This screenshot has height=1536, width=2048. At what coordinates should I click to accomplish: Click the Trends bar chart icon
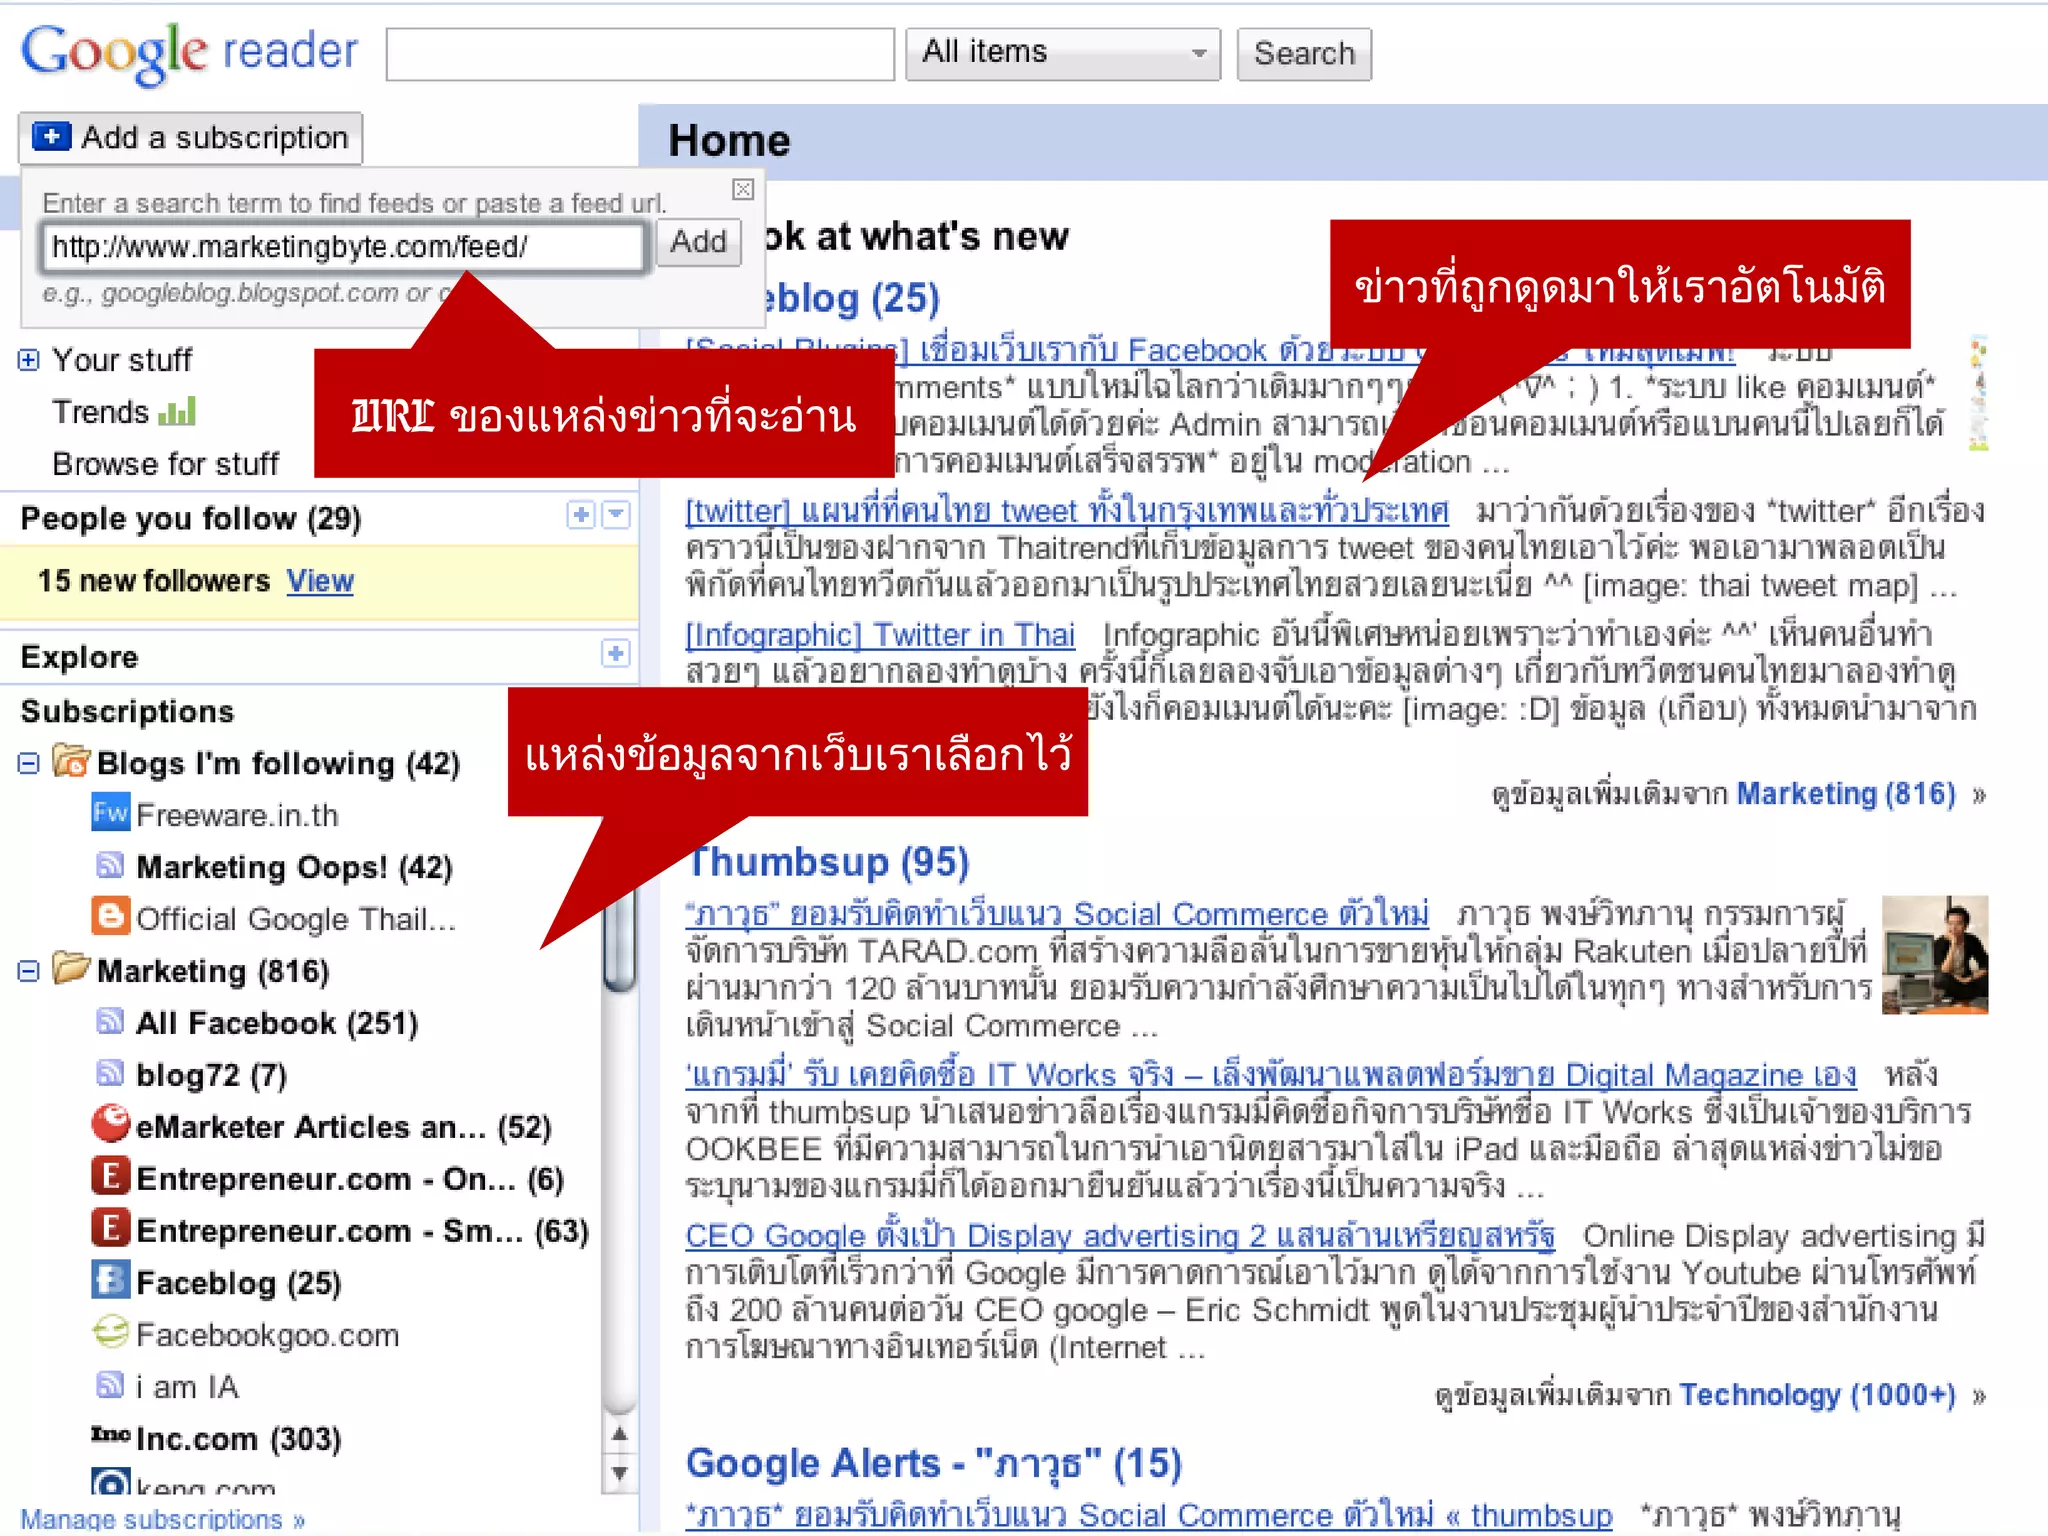178,411
